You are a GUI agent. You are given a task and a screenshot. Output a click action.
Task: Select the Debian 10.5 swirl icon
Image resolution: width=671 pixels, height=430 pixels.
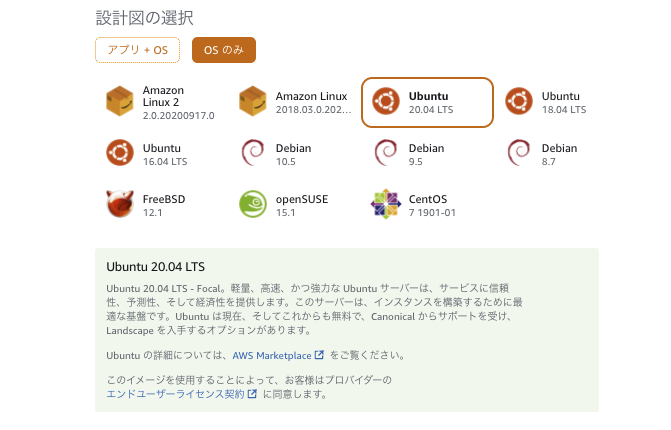tap(254, 154)
